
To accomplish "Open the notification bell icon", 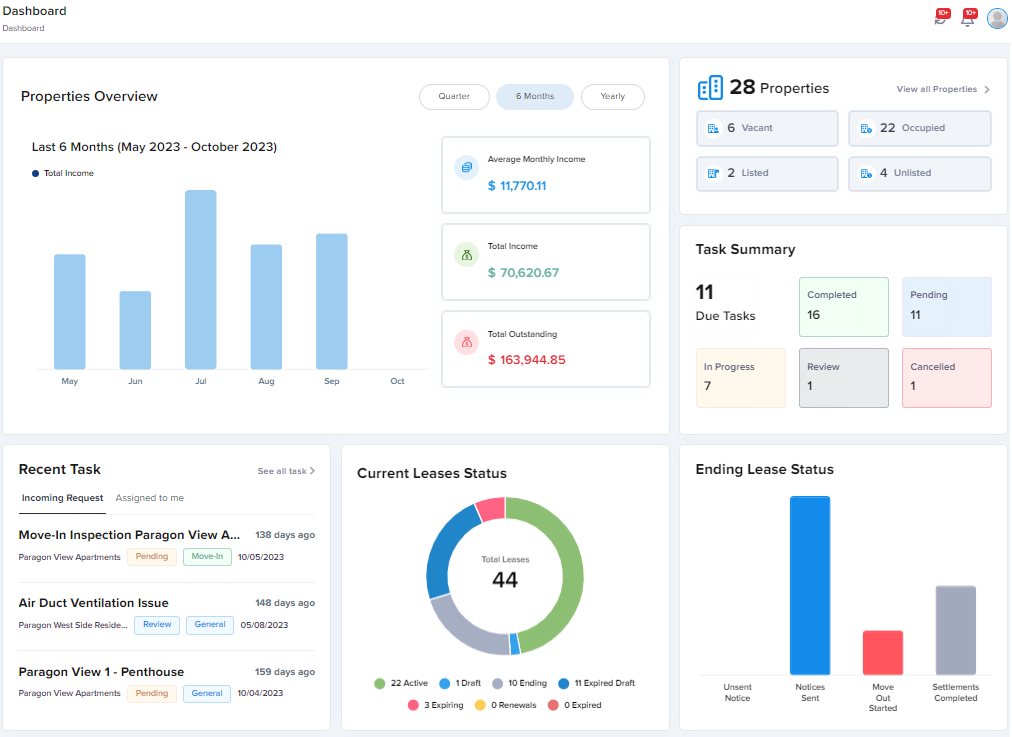I will click(x=967, y=18).
